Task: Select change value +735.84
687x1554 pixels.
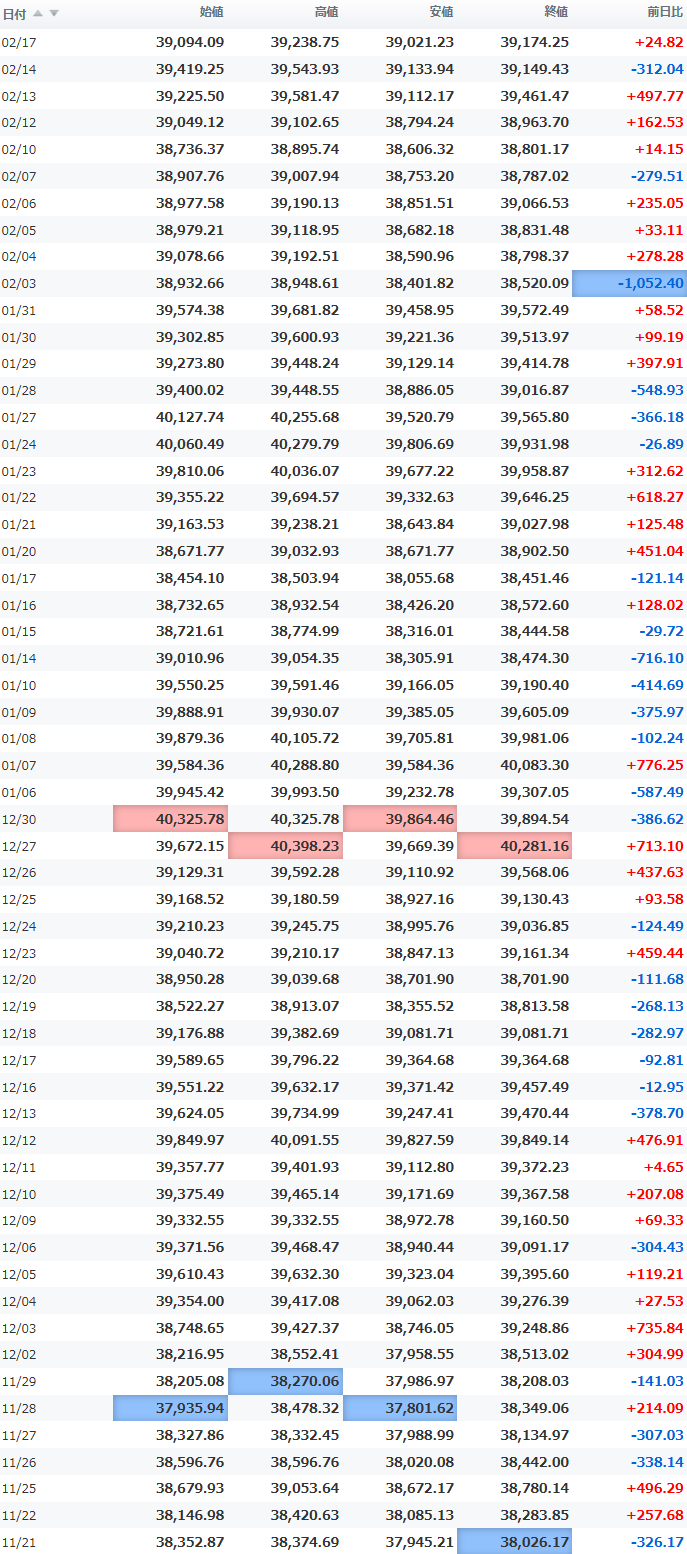Action: point(655,1328)
